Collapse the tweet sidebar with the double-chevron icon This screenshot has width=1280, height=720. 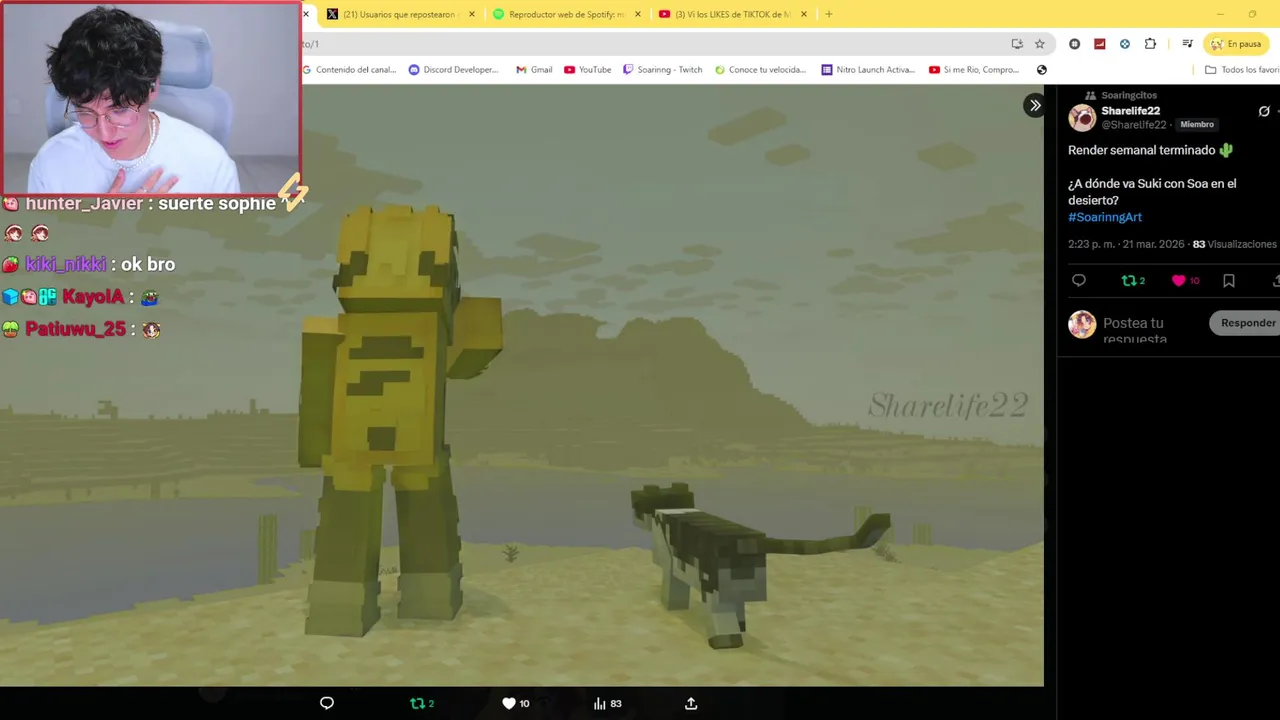coord(1035,105)
